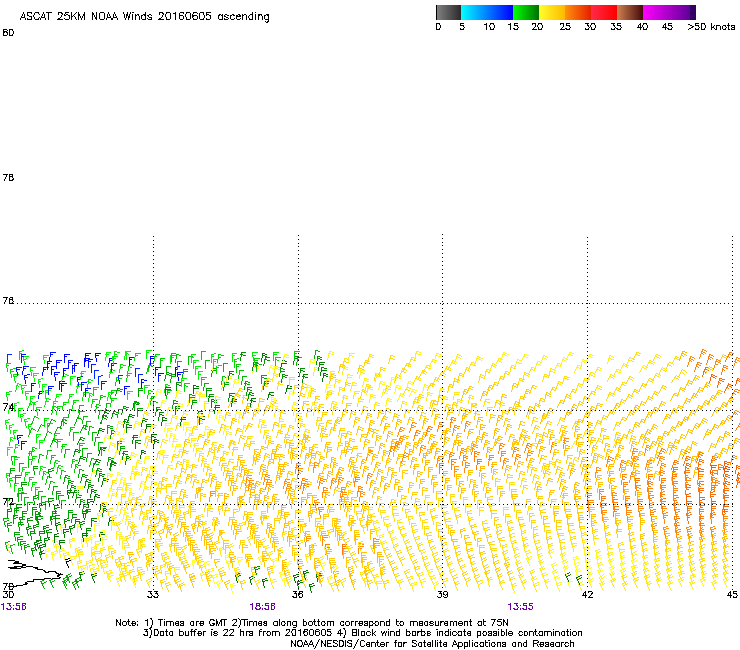Select the longitude axis label '36'
Image resolution: width=740 pixels, height=650 pixels.
pyautogui.click(x=297, y=594)
